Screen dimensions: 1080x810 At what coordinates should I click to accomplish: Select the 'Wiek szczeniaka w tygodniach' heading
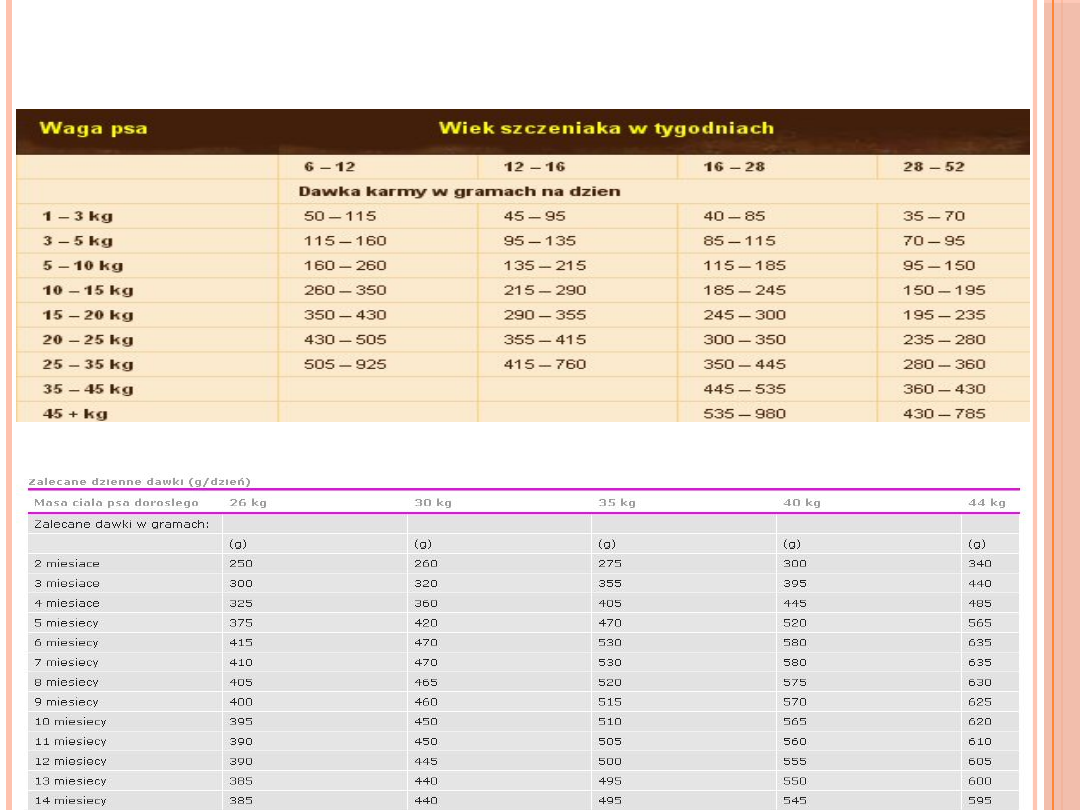(x=606, y=128)
